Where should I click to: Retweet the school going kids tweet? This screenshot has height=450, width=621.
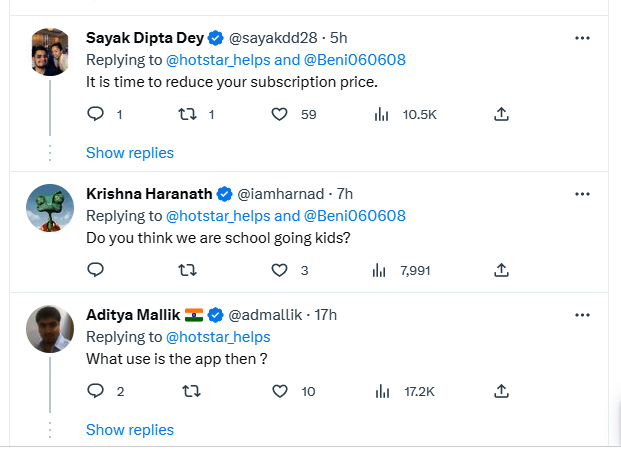[x=187, y=270]
